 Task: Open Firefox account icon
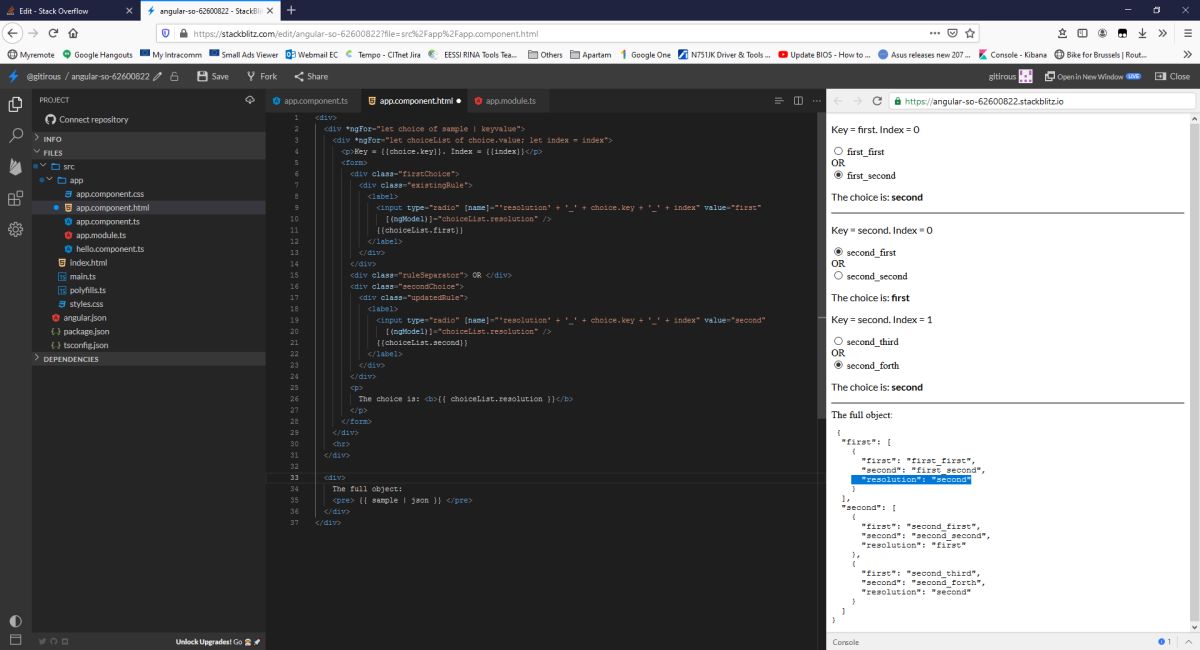click(1102, 33)
